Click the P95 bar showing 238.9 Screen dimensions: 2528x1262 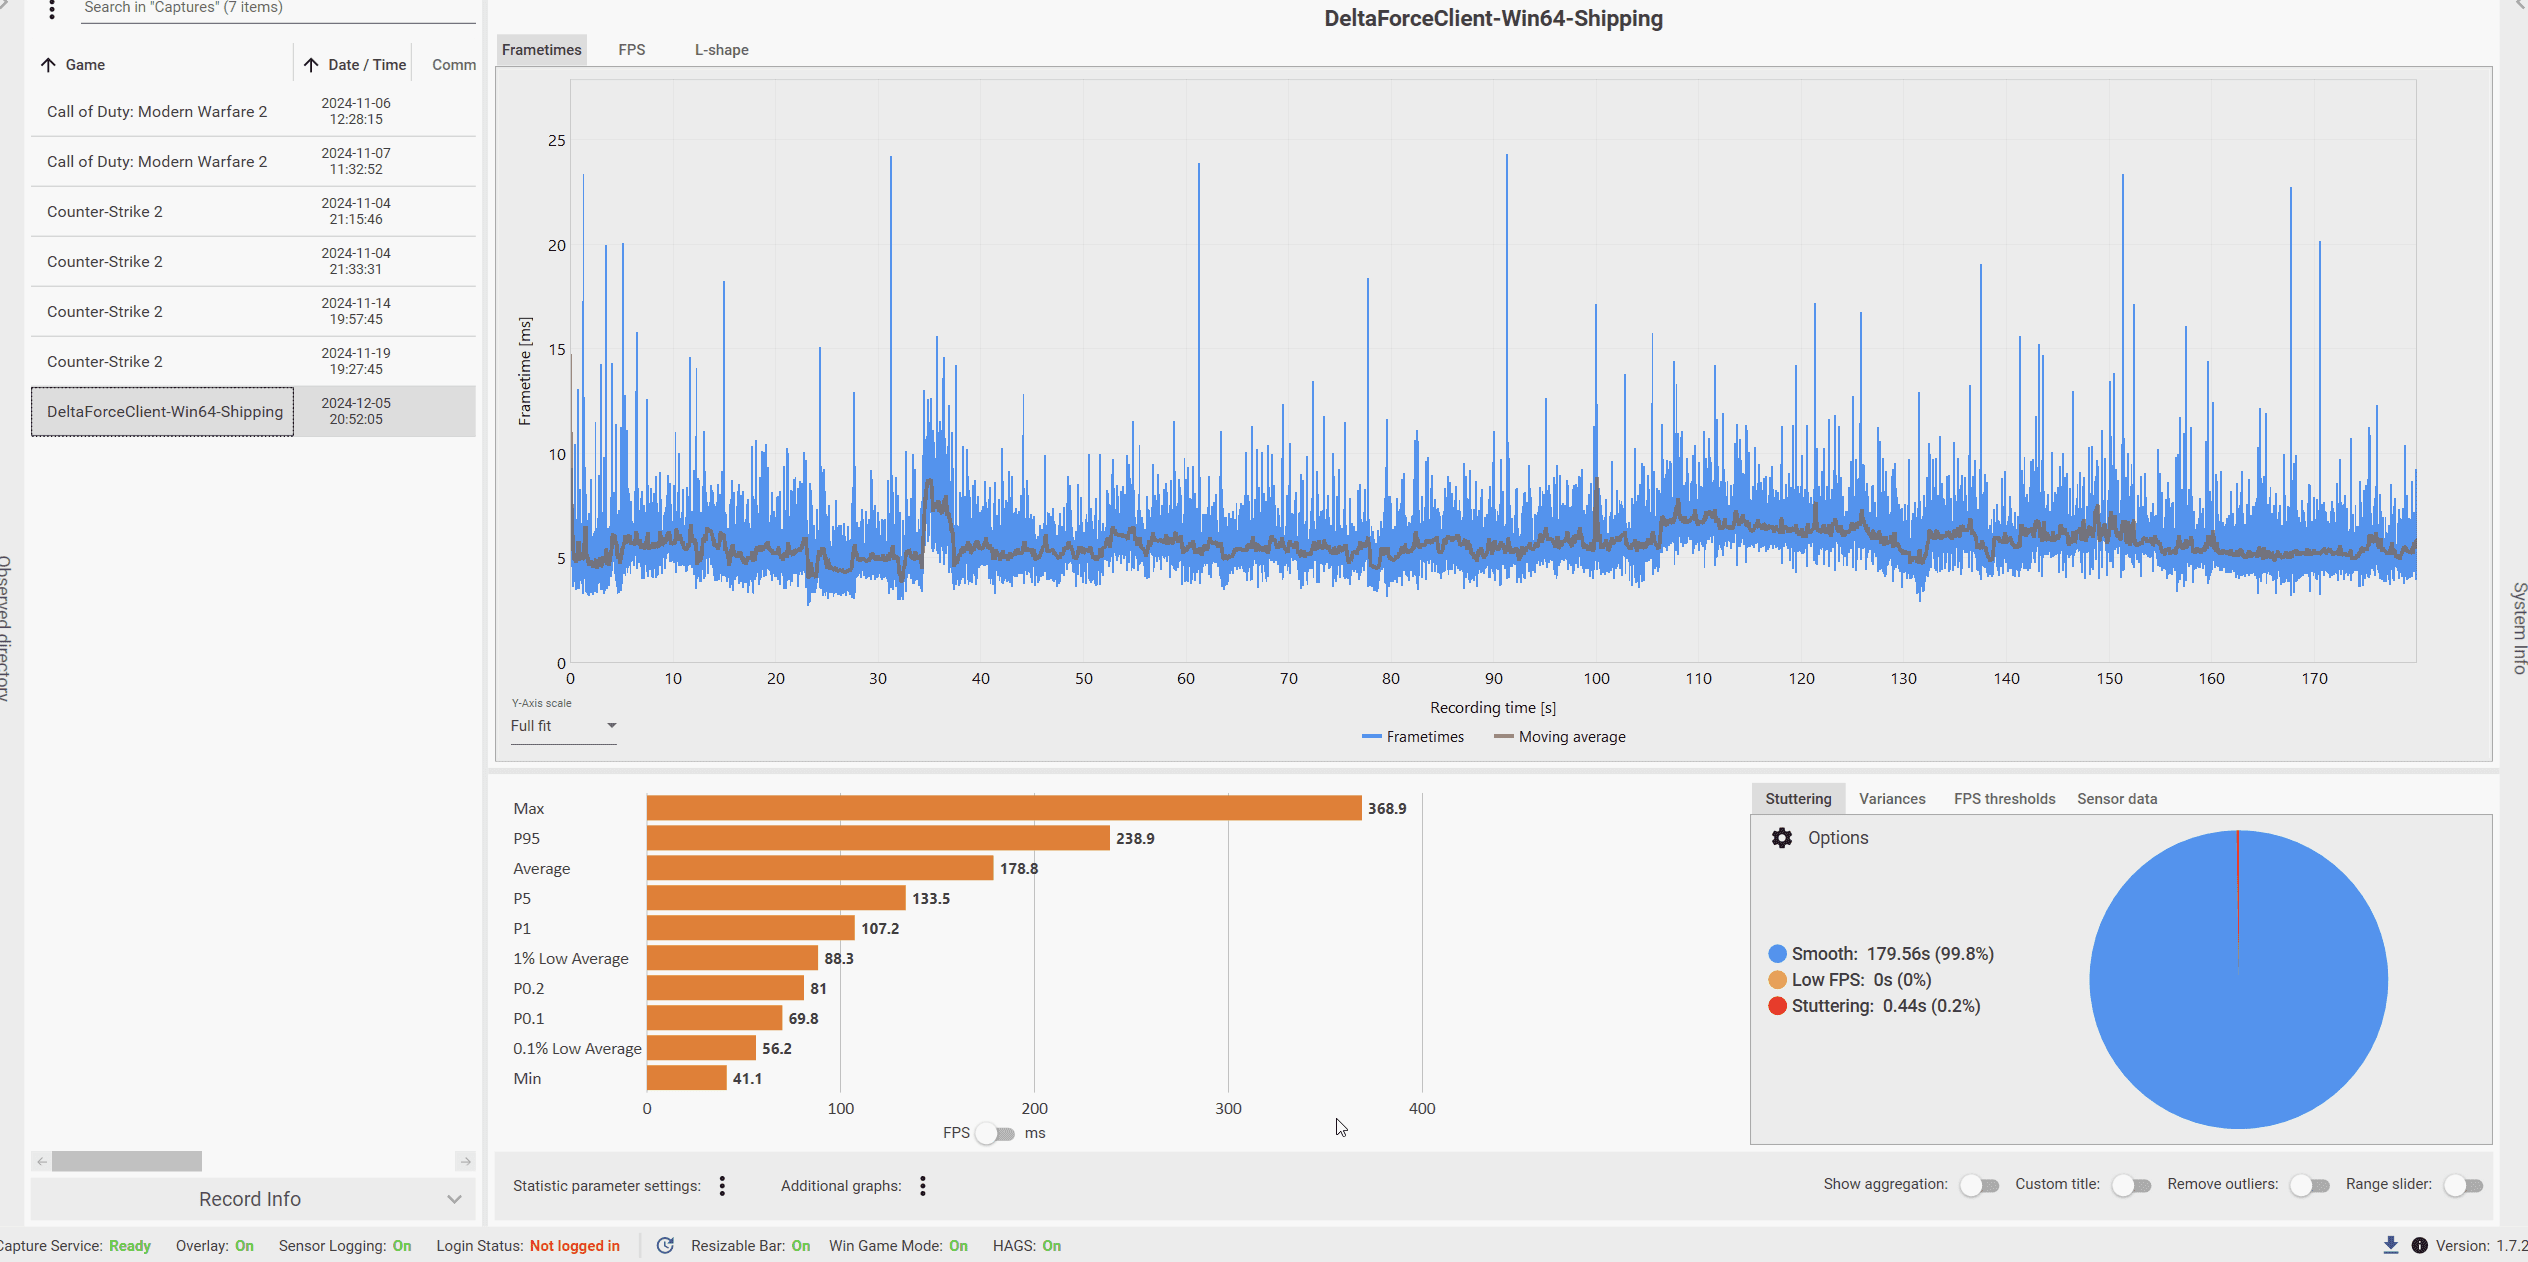878,838
